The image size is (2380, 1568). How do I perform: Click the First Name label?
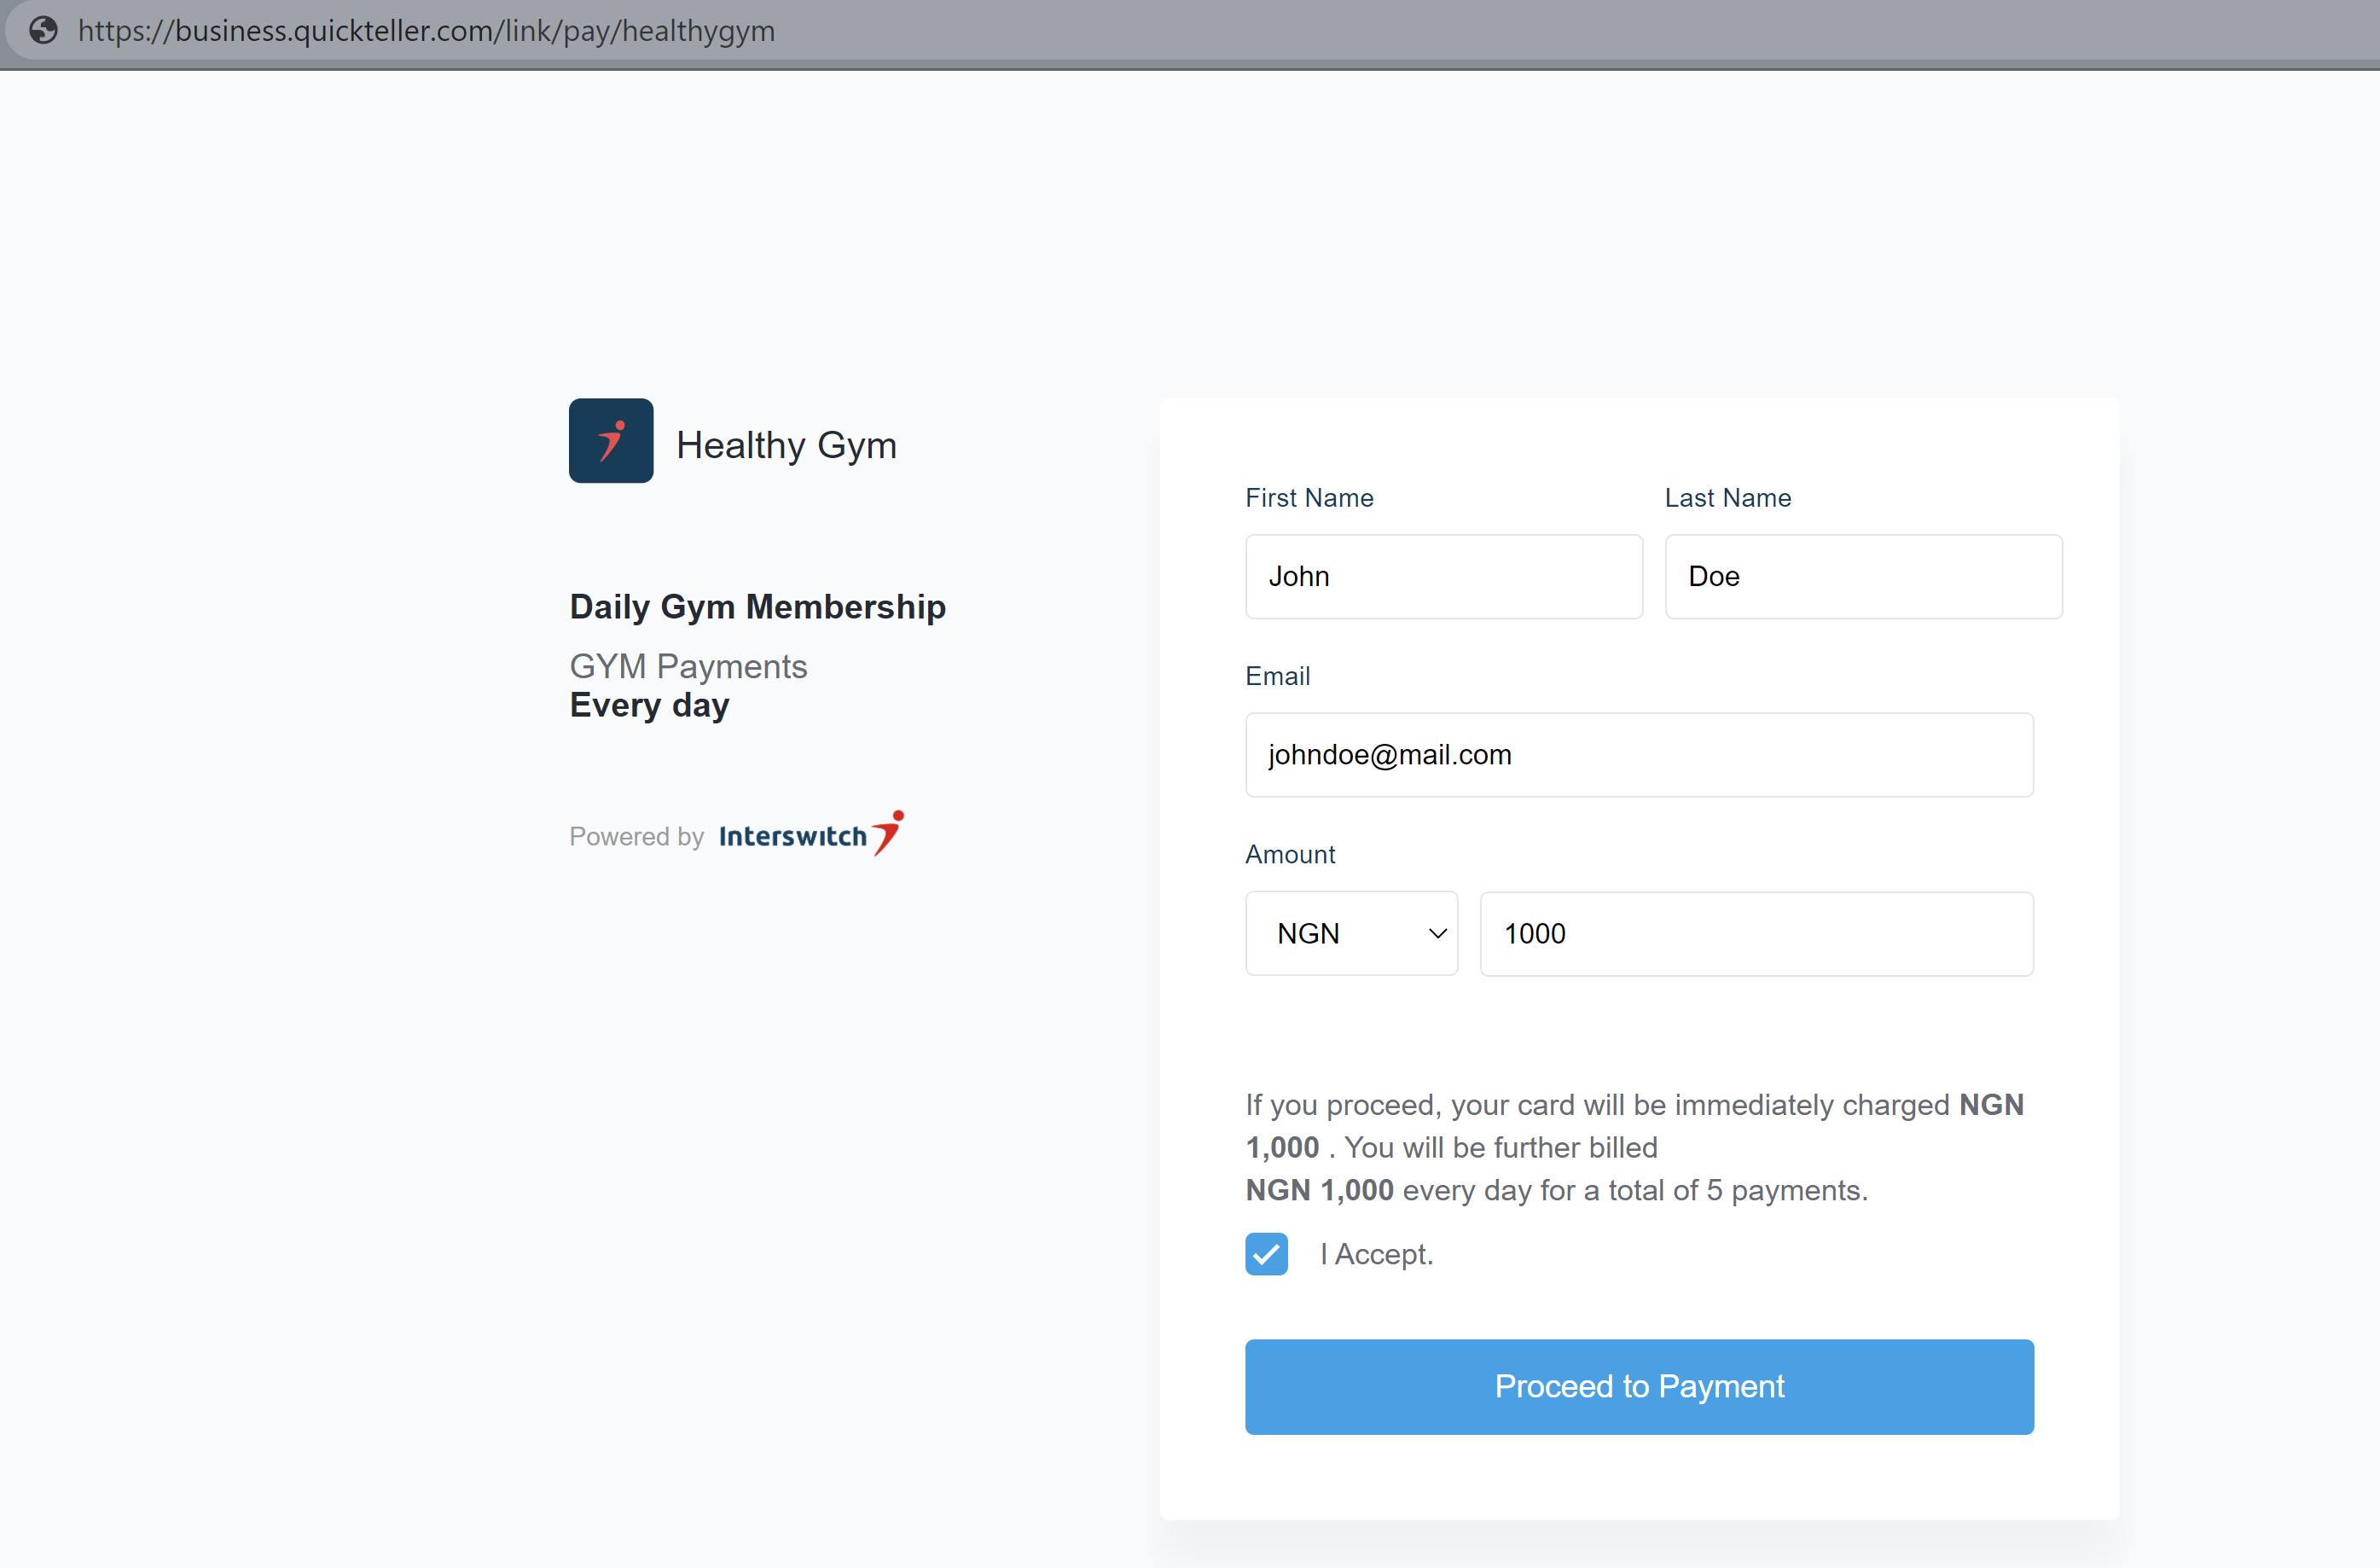[x=1308, y=498]
